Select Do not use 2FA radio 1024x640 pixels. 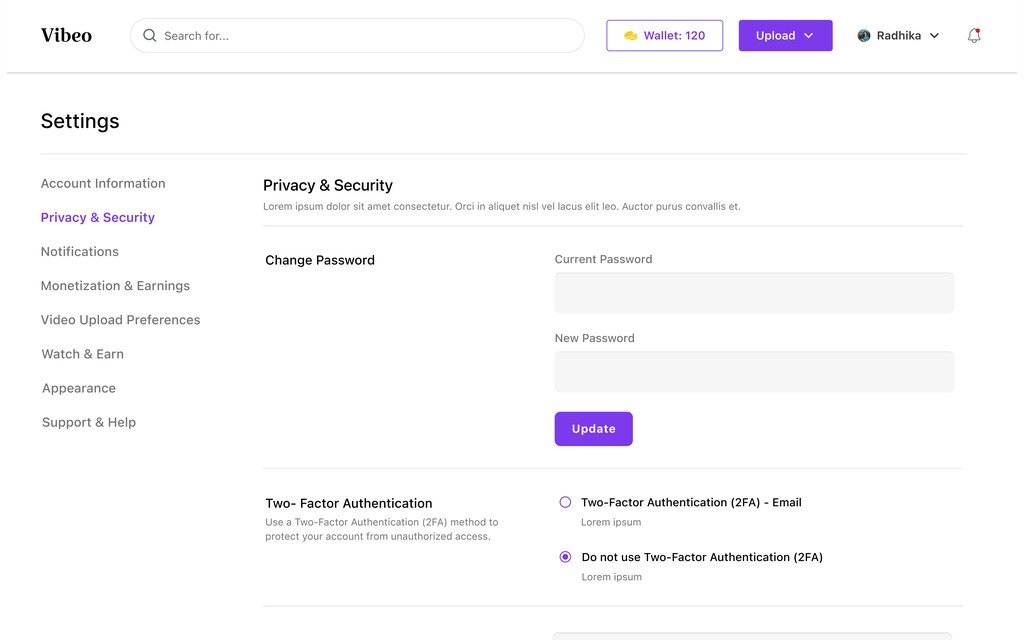coord(565,557)
